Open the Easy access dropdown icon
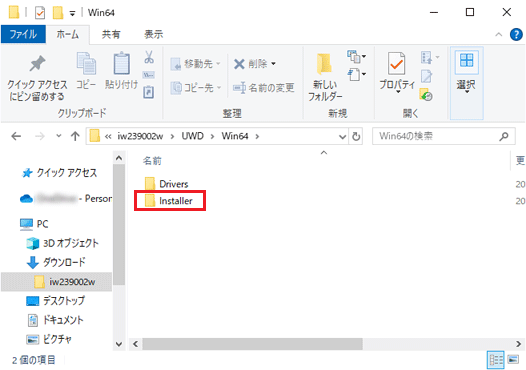 (x=357, y=74)
